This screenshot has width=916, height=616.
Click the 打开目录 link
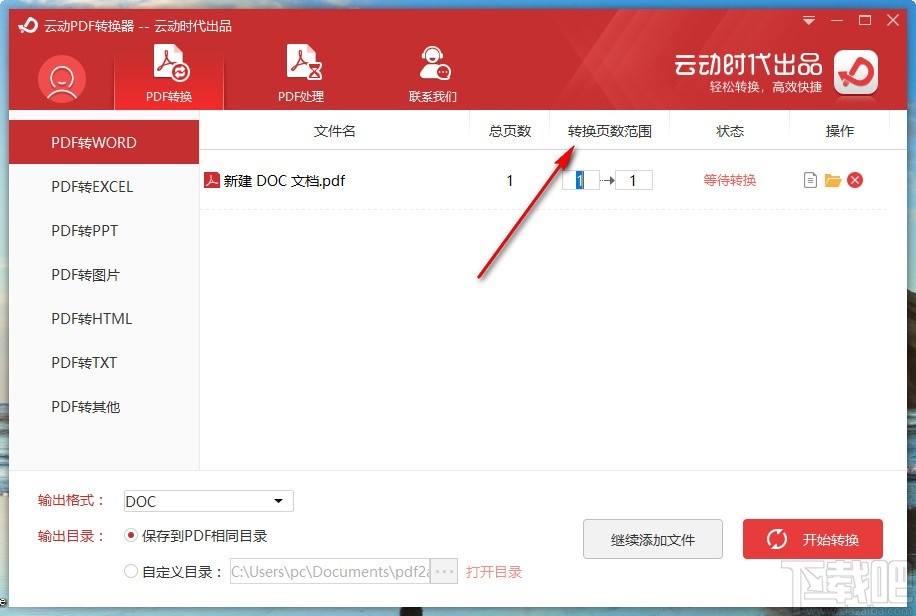click(x=494, y=571)
